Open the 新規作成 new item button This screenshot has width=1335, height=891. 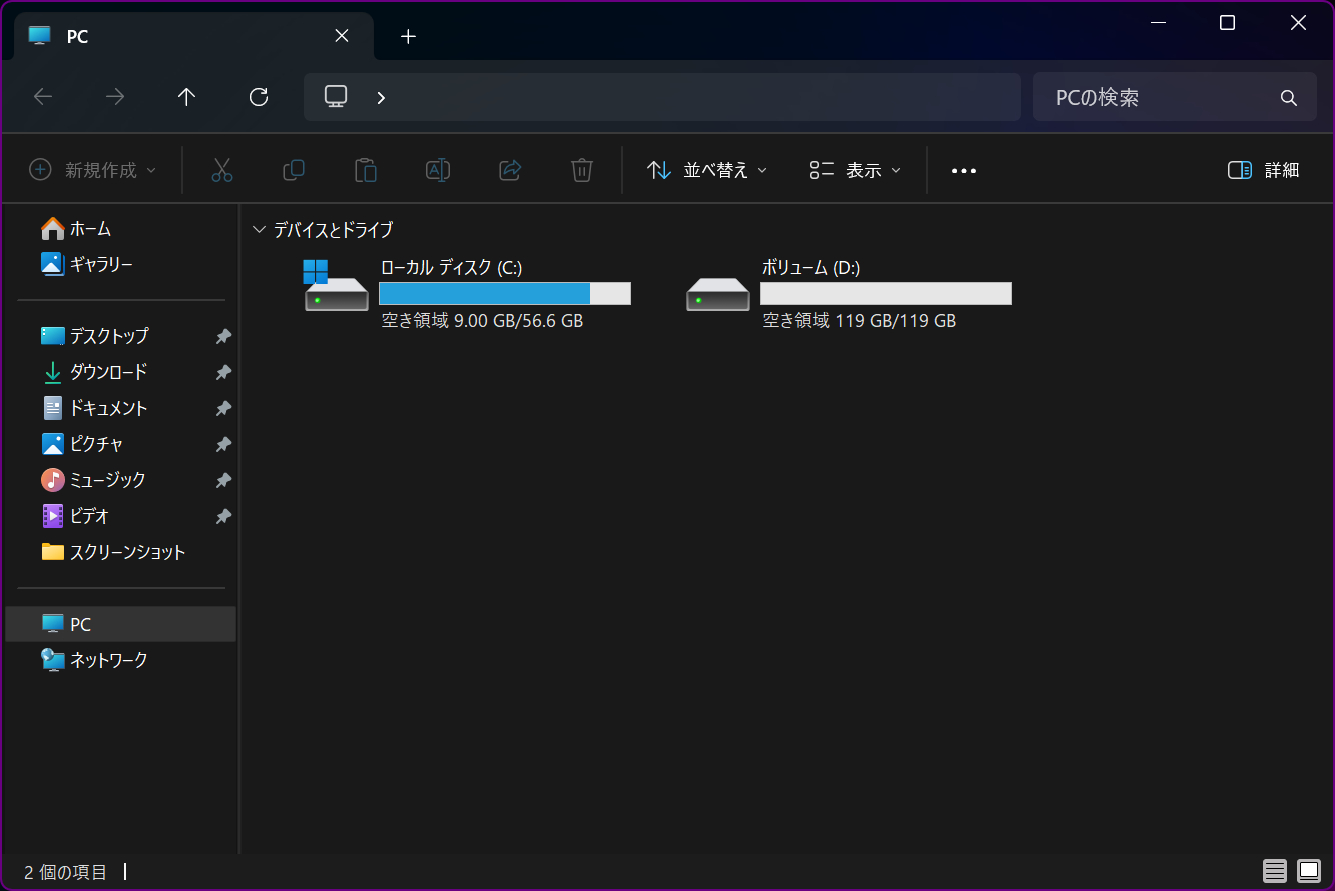[x=93, y=170]
